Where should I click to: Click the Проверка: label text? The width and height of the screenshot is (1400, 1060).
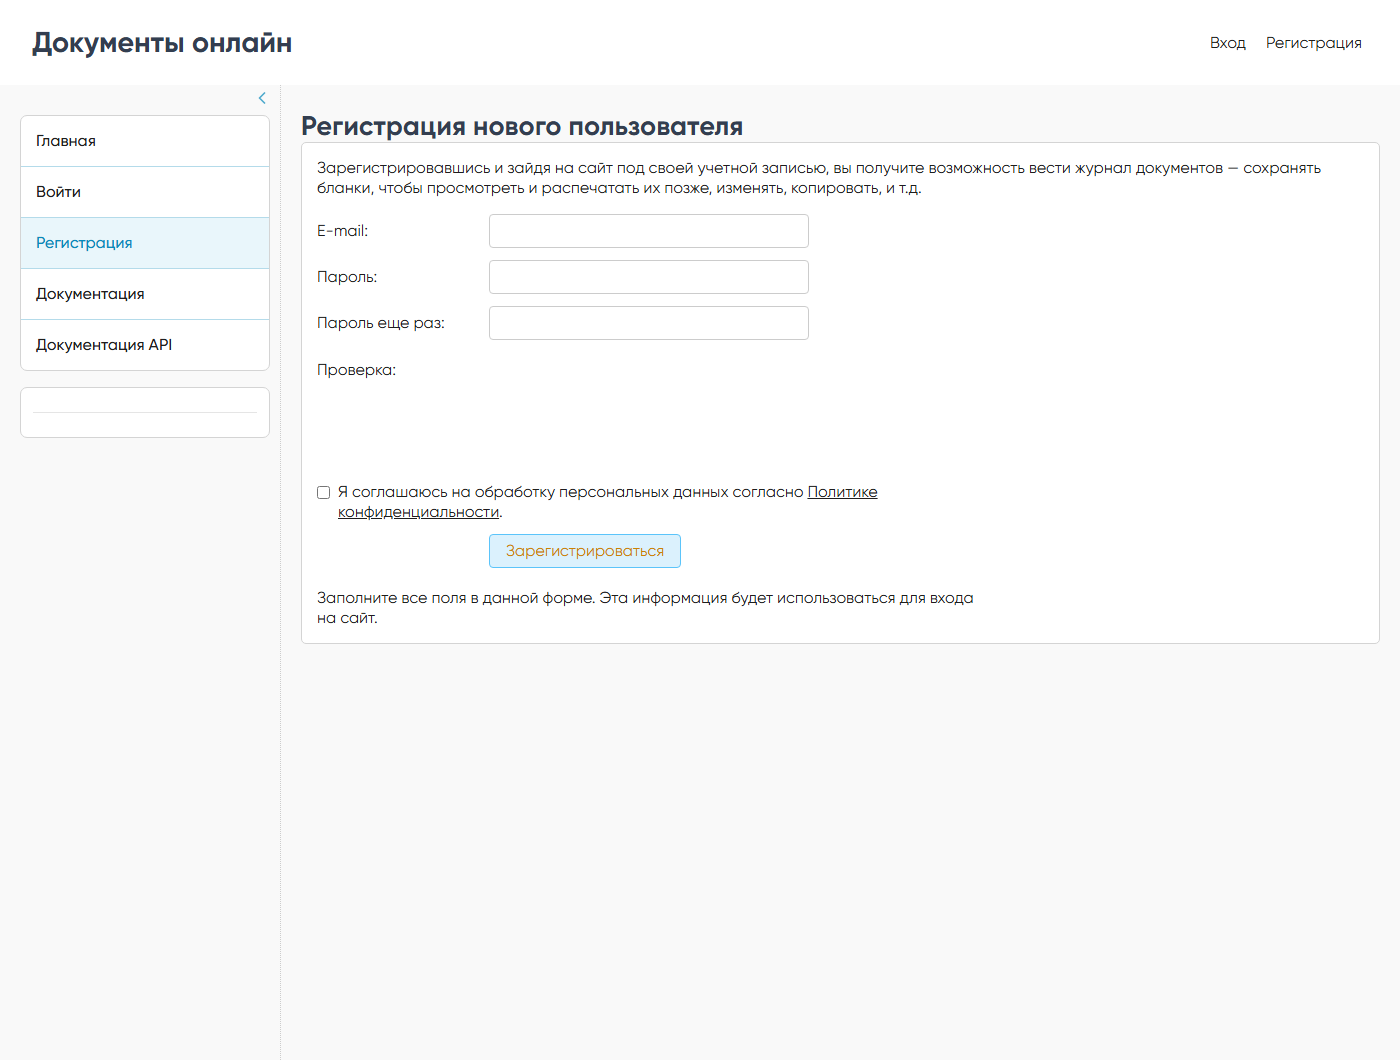(x=356, y=370)
